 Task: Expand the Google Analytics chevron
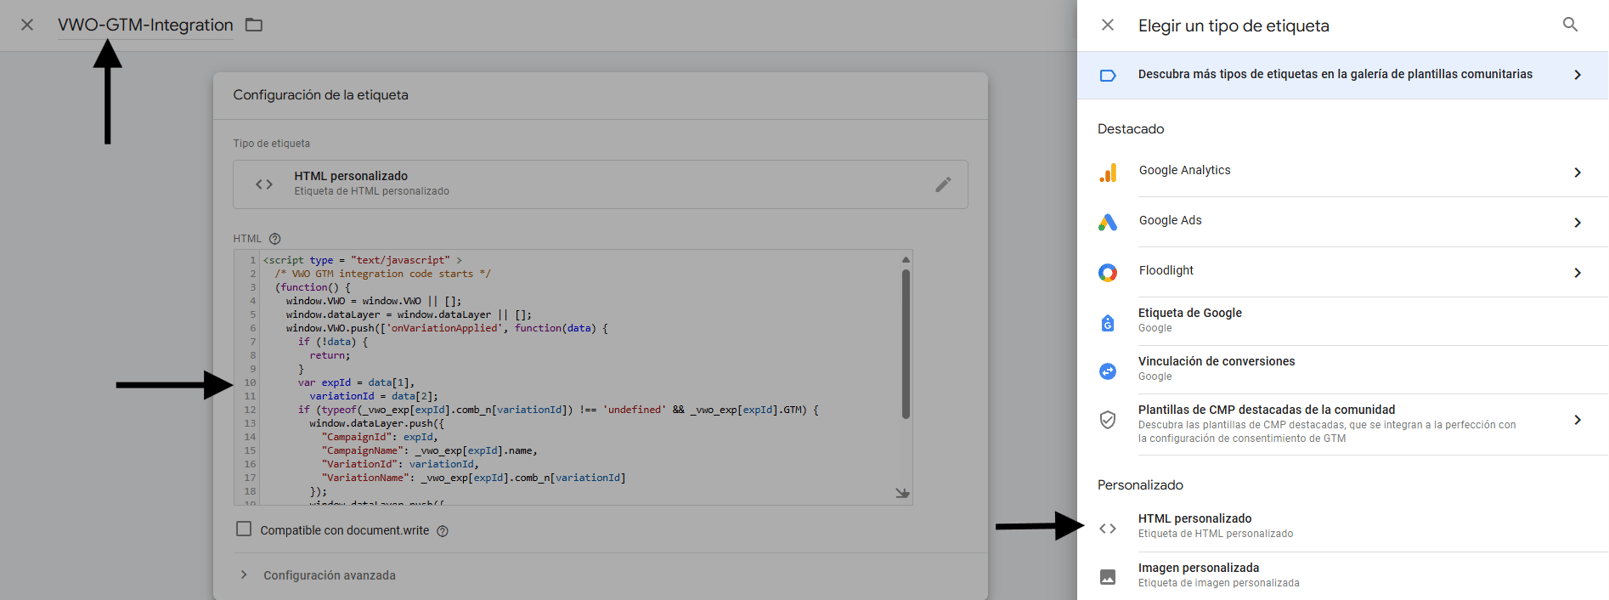(1577, 173)
